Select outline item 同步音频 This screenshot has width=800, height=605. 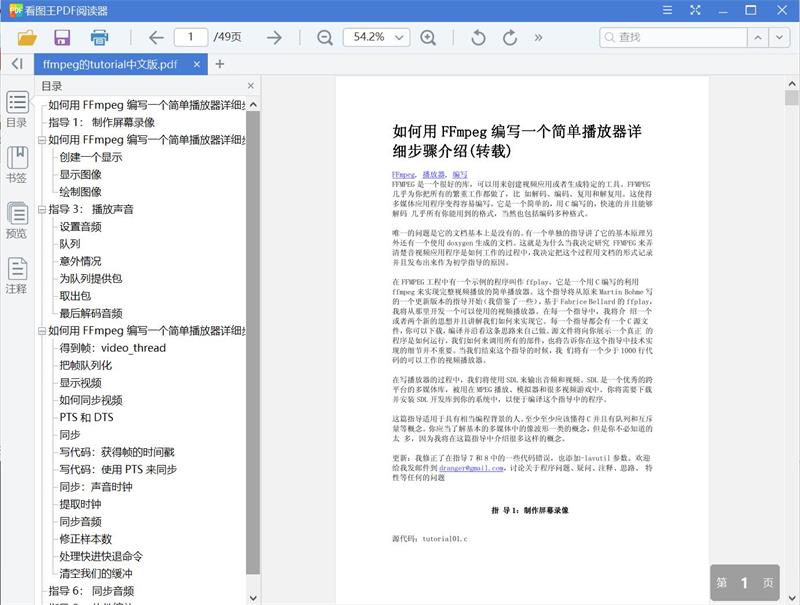pos(81,521)
